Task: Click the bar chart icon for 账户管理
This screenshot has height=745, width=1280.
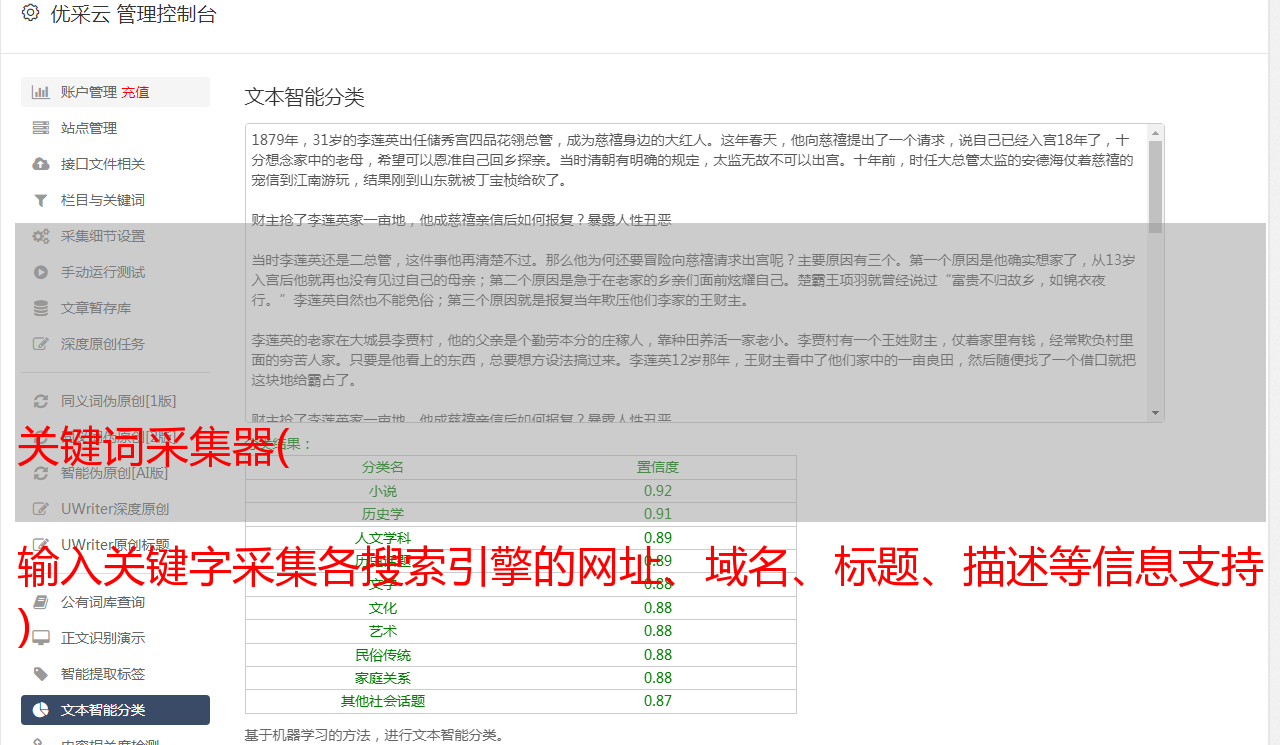Action: (x=41, y=92)
